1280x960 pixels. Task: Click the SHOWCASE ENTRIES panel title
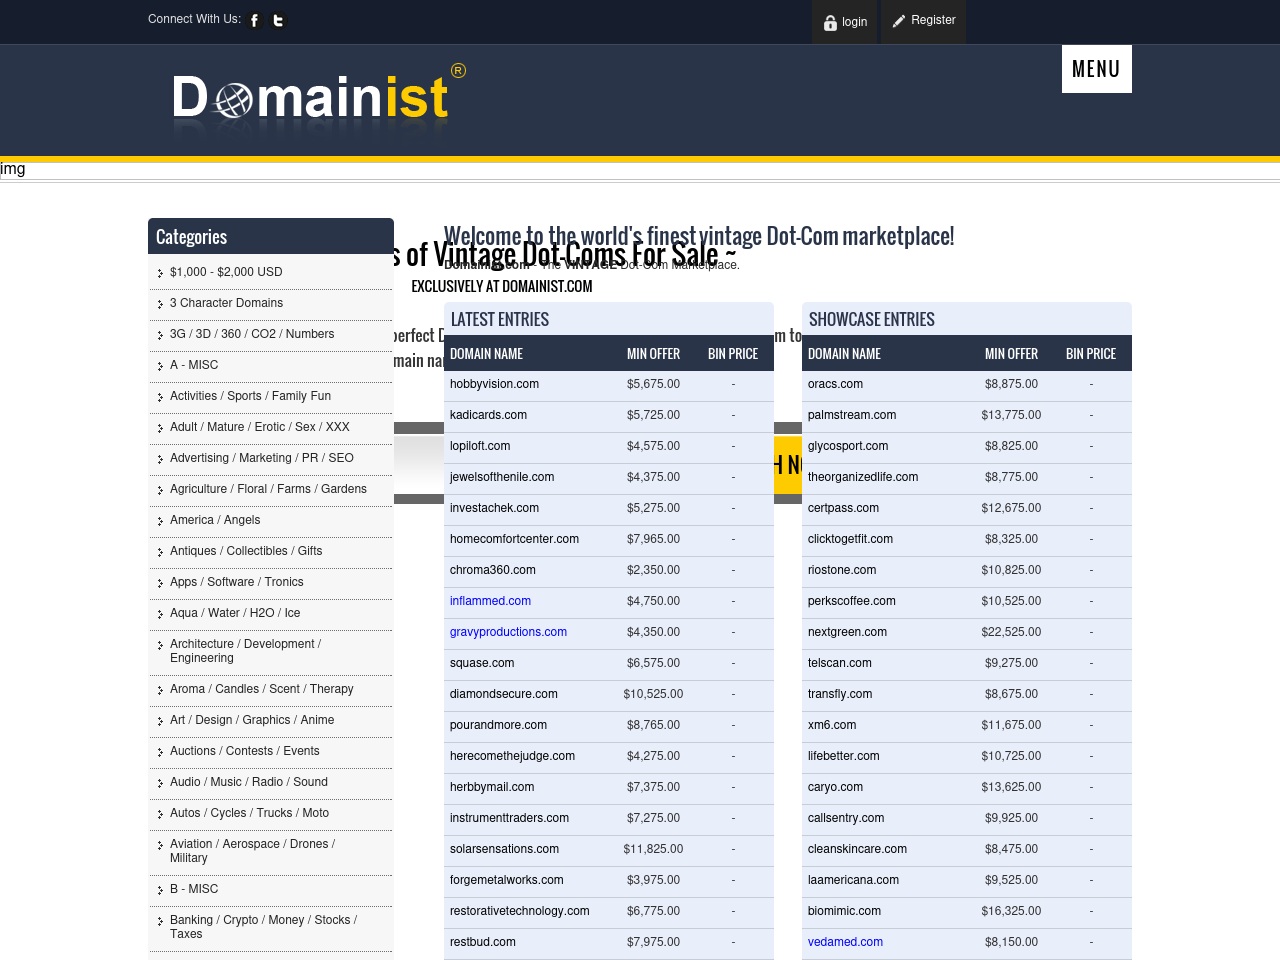(x=872, y=319)
